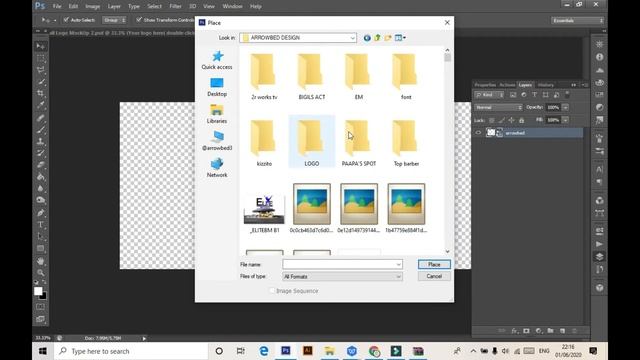
Task: Click the Place button
Action: click(x=434, y=264)
